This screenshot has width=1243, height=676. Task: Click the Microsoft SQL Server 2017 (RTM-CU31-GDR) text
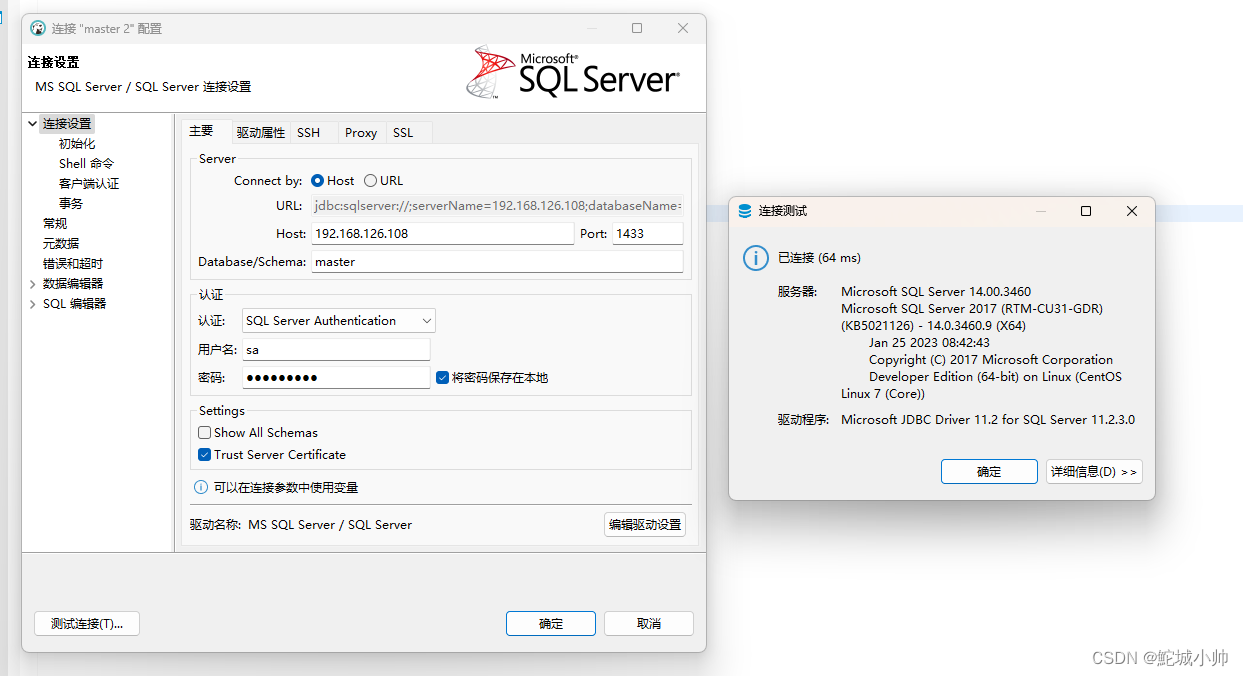click(x=972, y=309)
